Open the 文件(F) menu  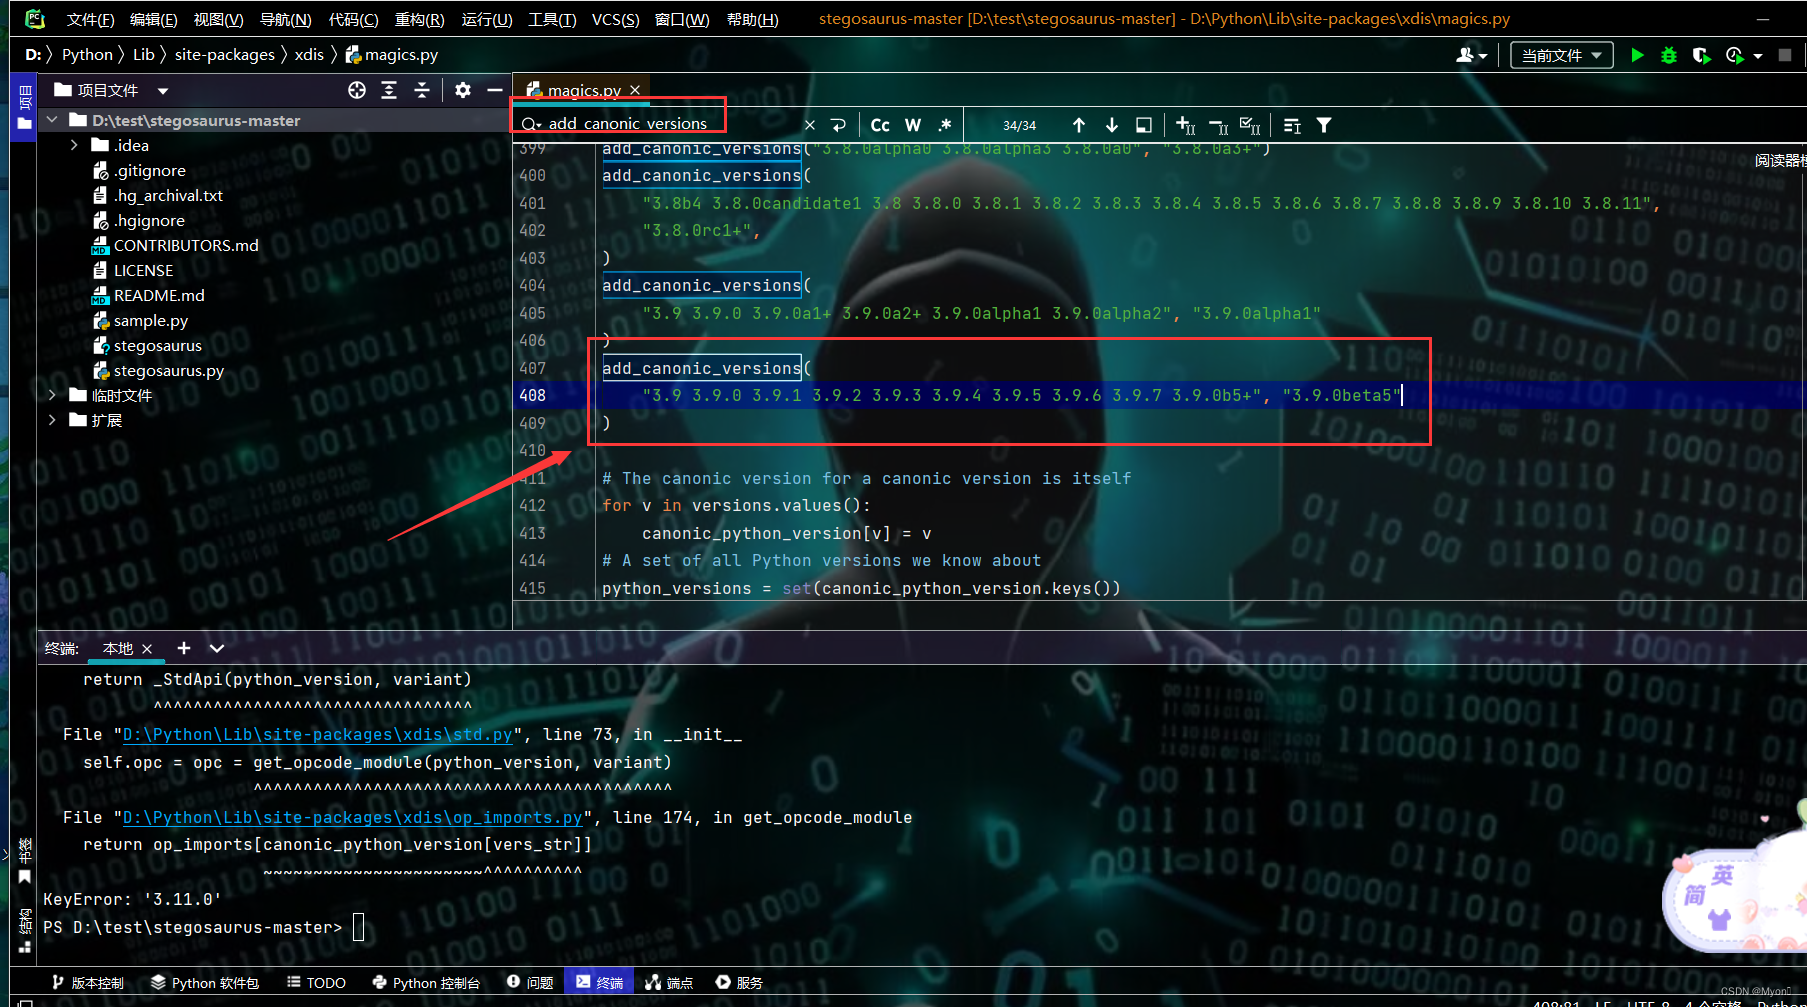(90, 19)
